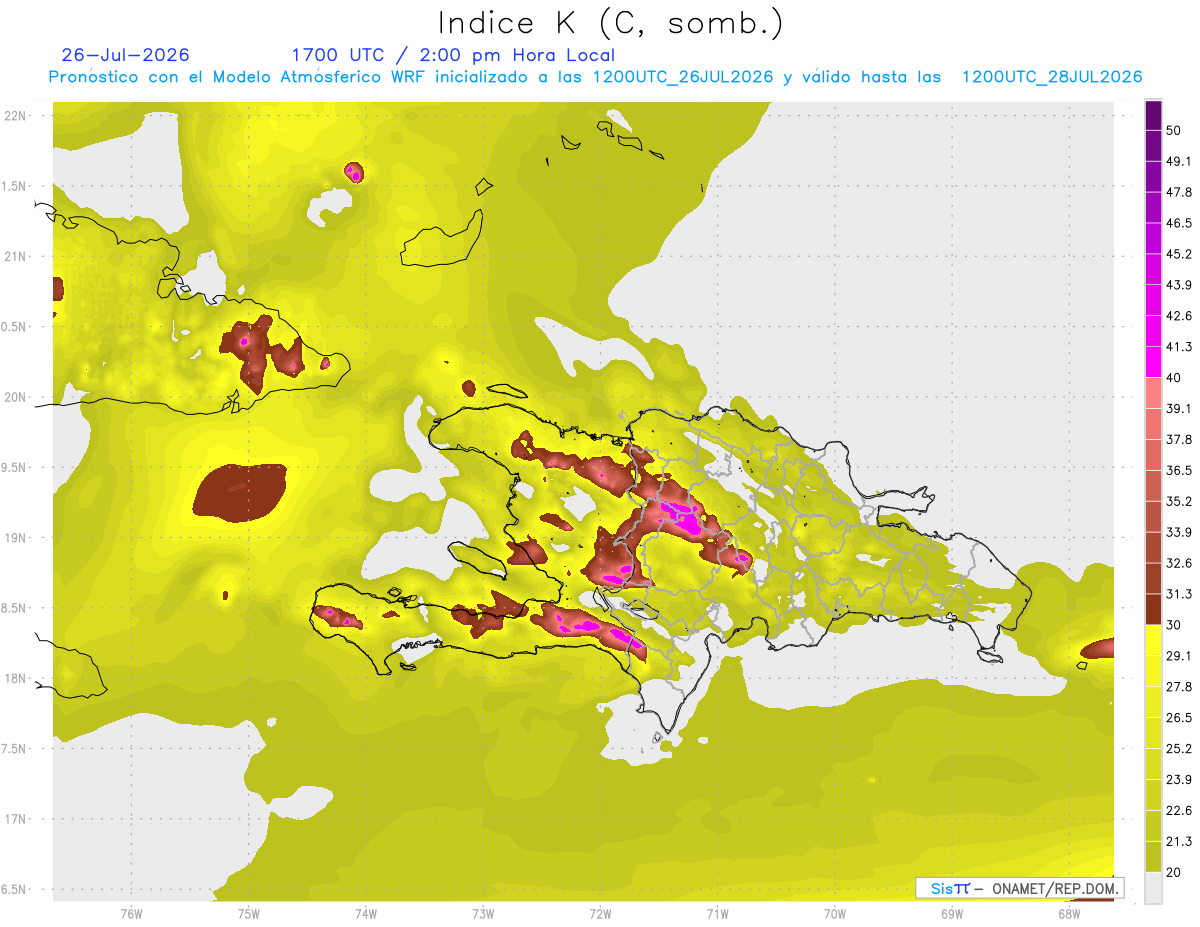
Task: Click the colorbar value '27.8'
Action: pyautogui.click(x=1179, y=687)
